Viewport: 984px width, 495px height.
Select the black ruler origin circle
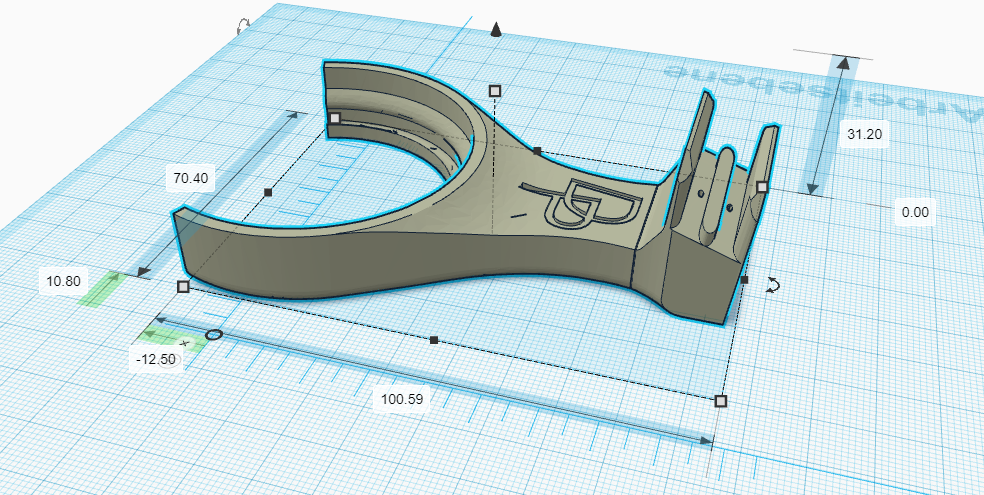click(213, 334)
